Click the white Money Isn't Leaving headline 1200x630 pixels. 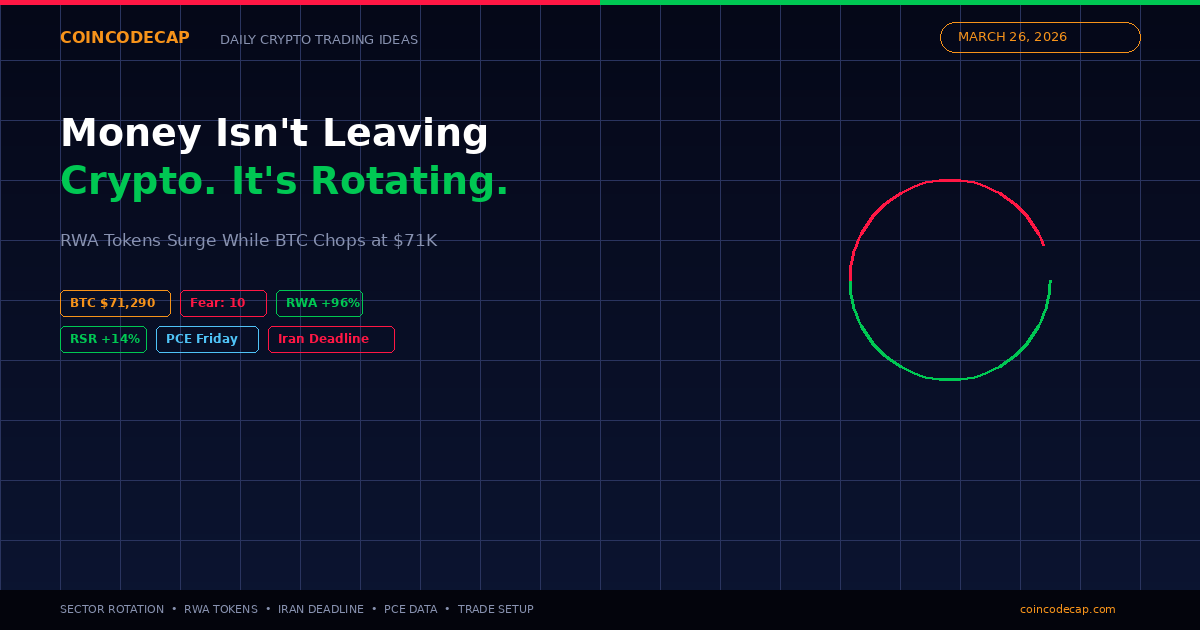coord(274,134)
